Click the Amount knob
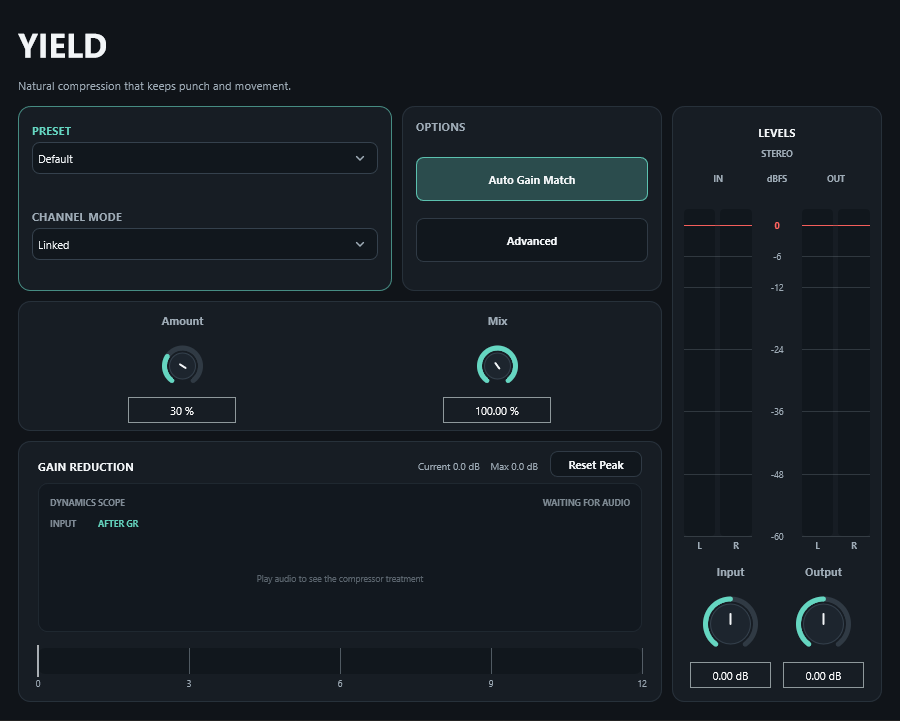This screenshot has height=721, width=900. coord(182,365)
